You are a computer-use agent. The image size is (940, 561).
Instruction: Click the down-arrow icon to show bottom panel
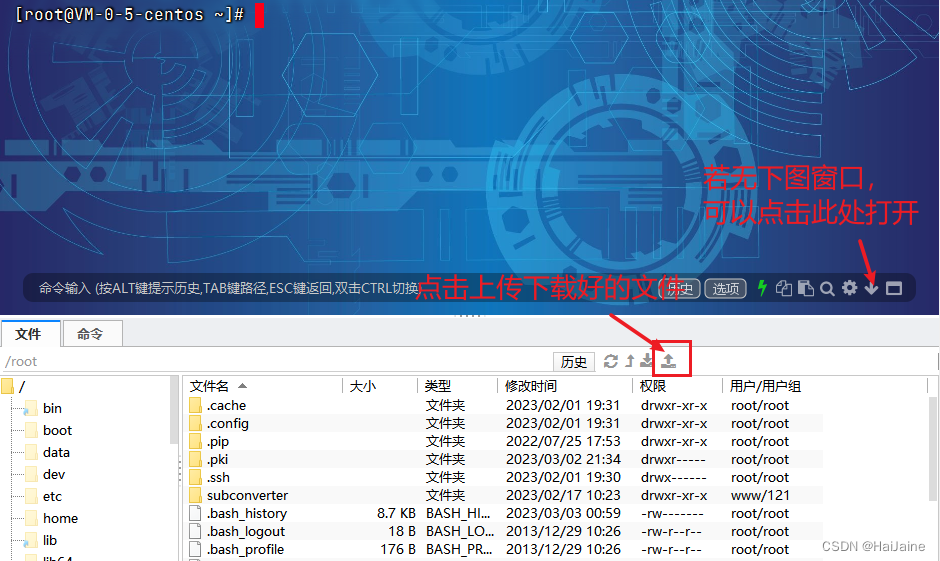[x=871, y=288]
